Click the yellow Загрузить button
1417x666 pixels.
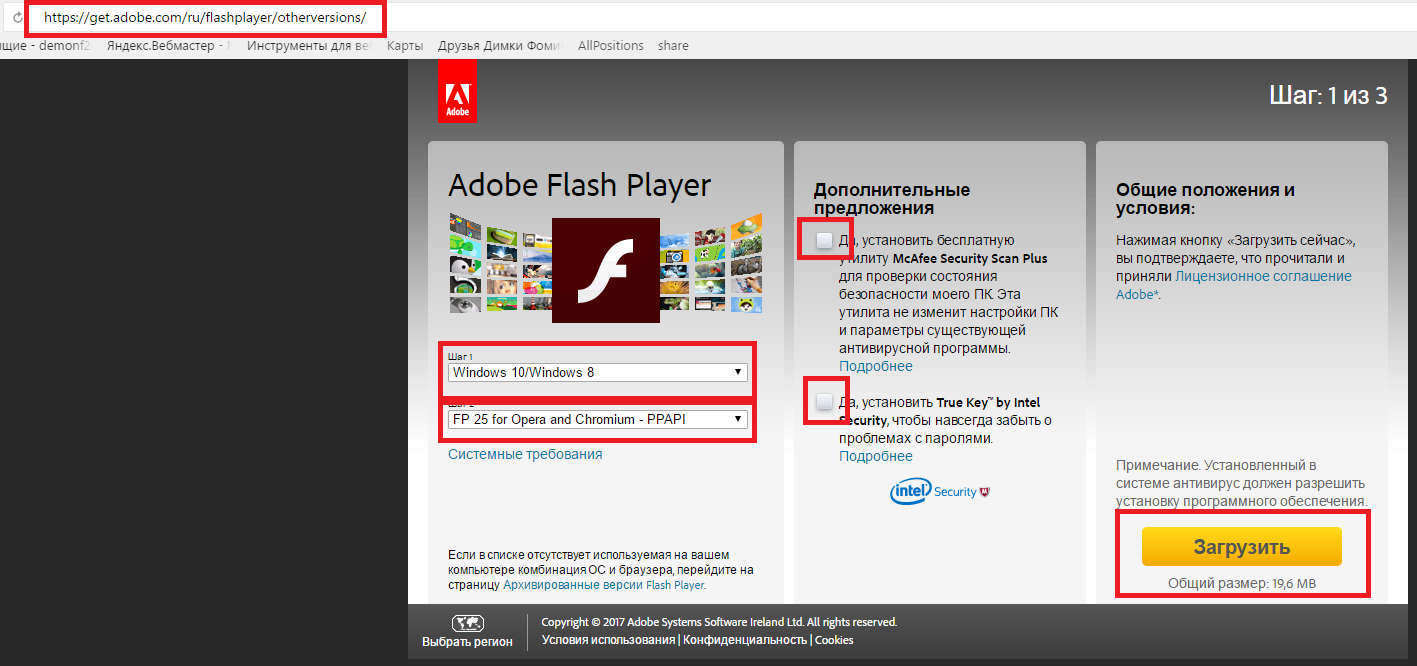point(1242,547)
